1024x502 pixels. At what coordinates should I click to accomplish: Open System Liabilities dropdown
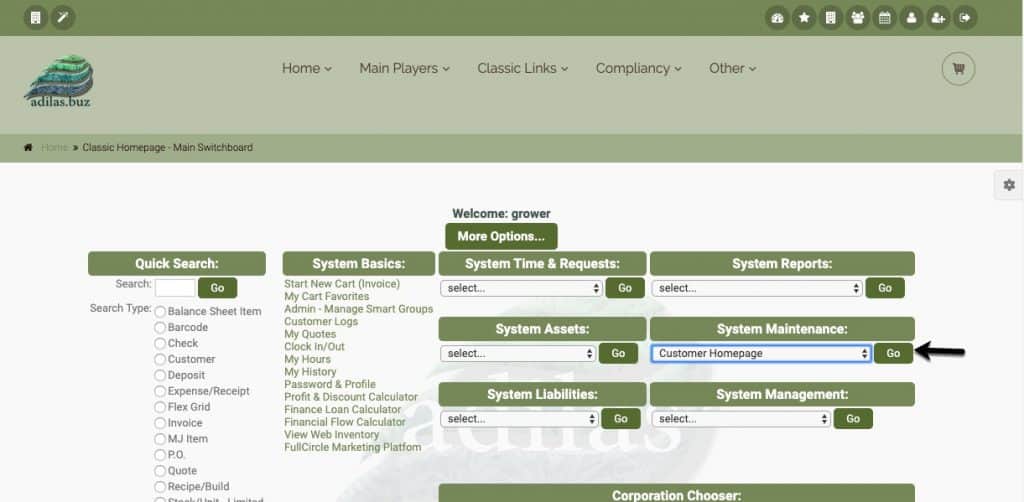[519, 418]
